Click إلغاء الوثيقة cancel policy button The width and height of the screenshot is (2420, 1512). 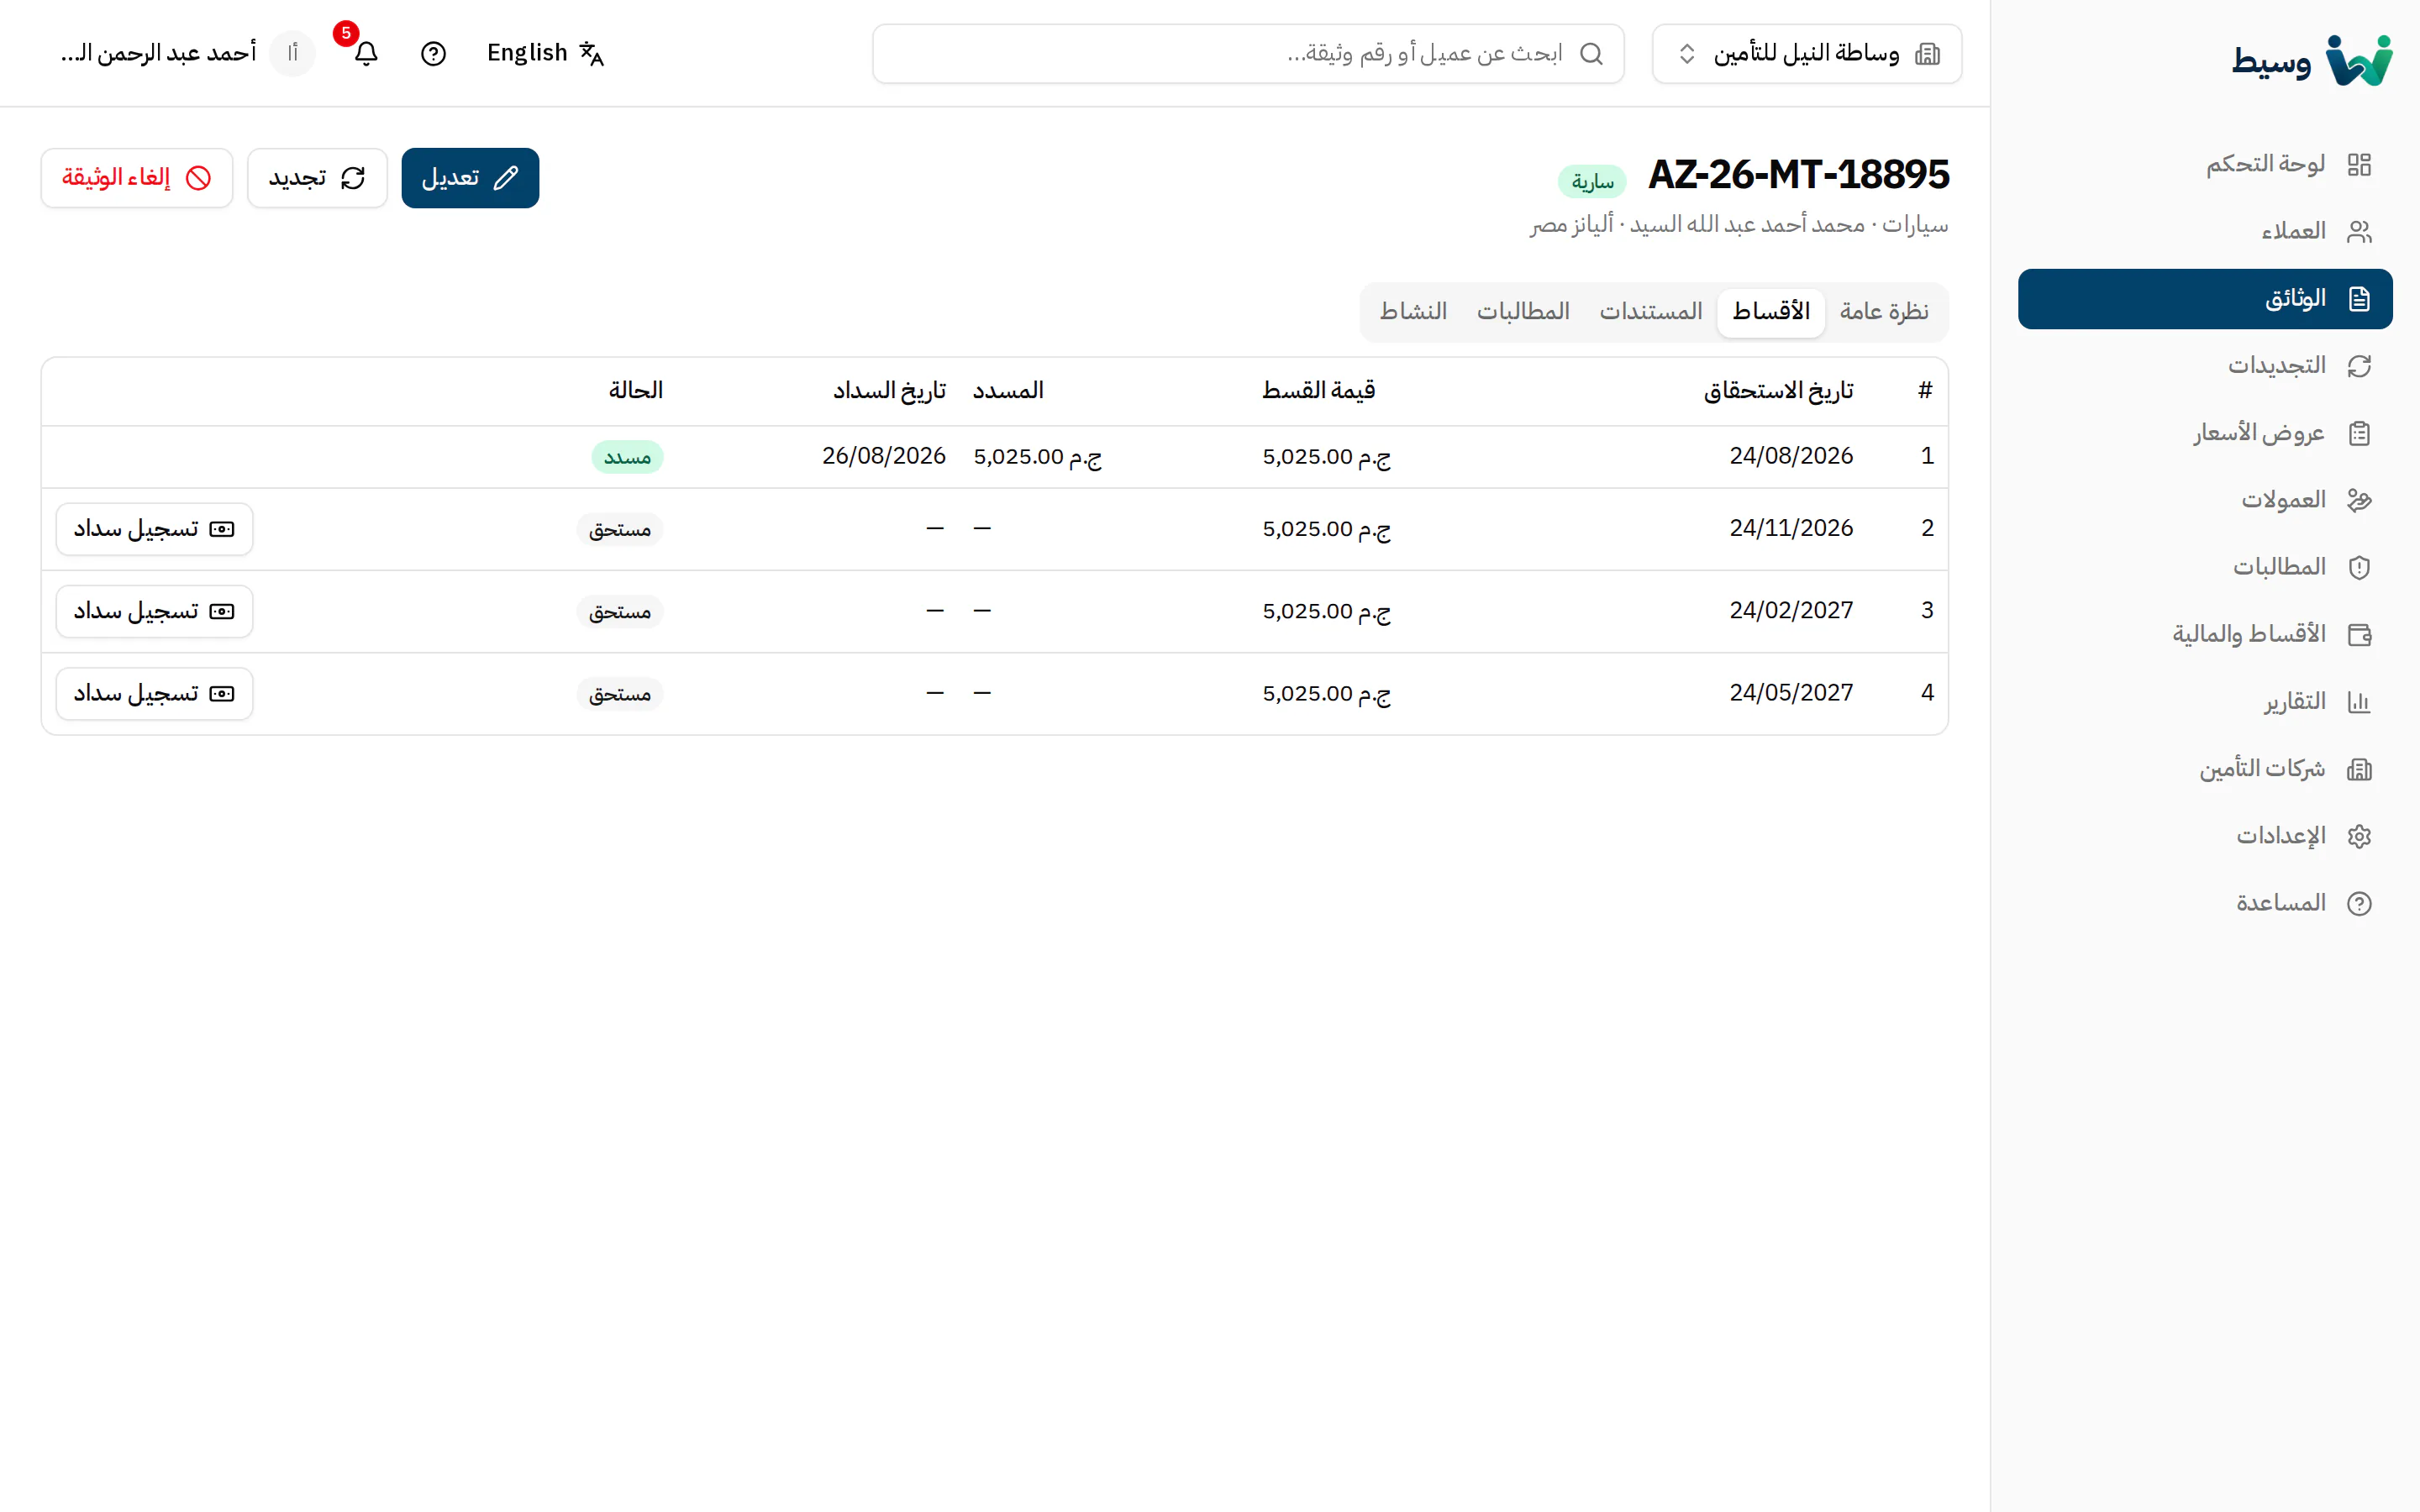[x=137, y=178]
